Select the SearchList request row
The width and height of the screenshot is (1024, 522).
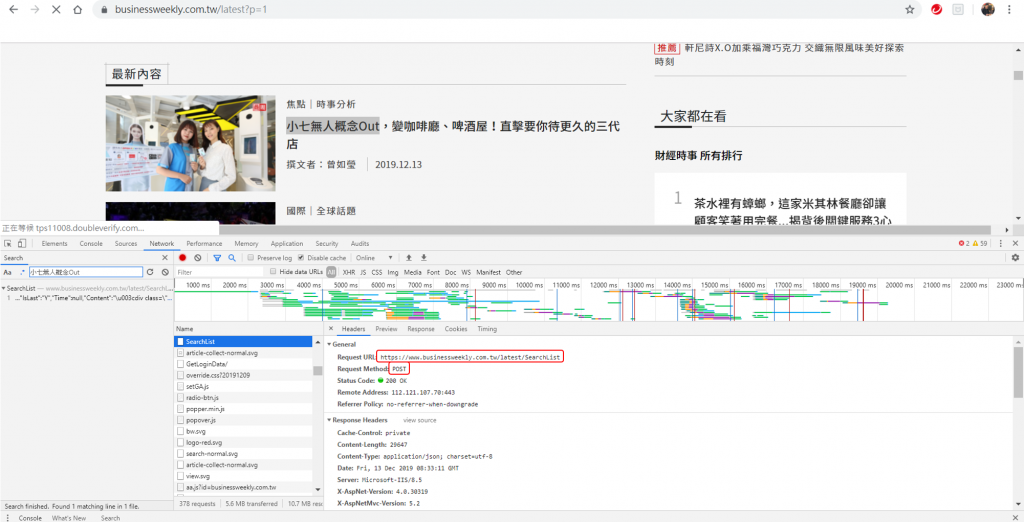tap(244, 342)
